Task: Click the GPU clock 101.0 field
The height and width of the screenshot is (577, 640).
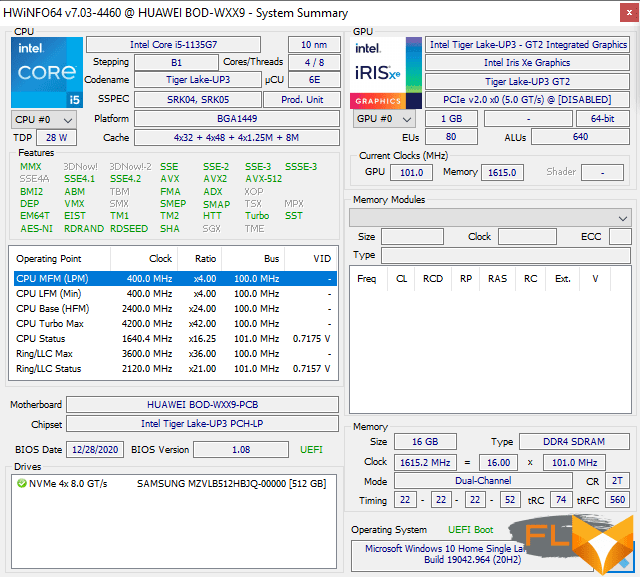Action: coord(411,173)
